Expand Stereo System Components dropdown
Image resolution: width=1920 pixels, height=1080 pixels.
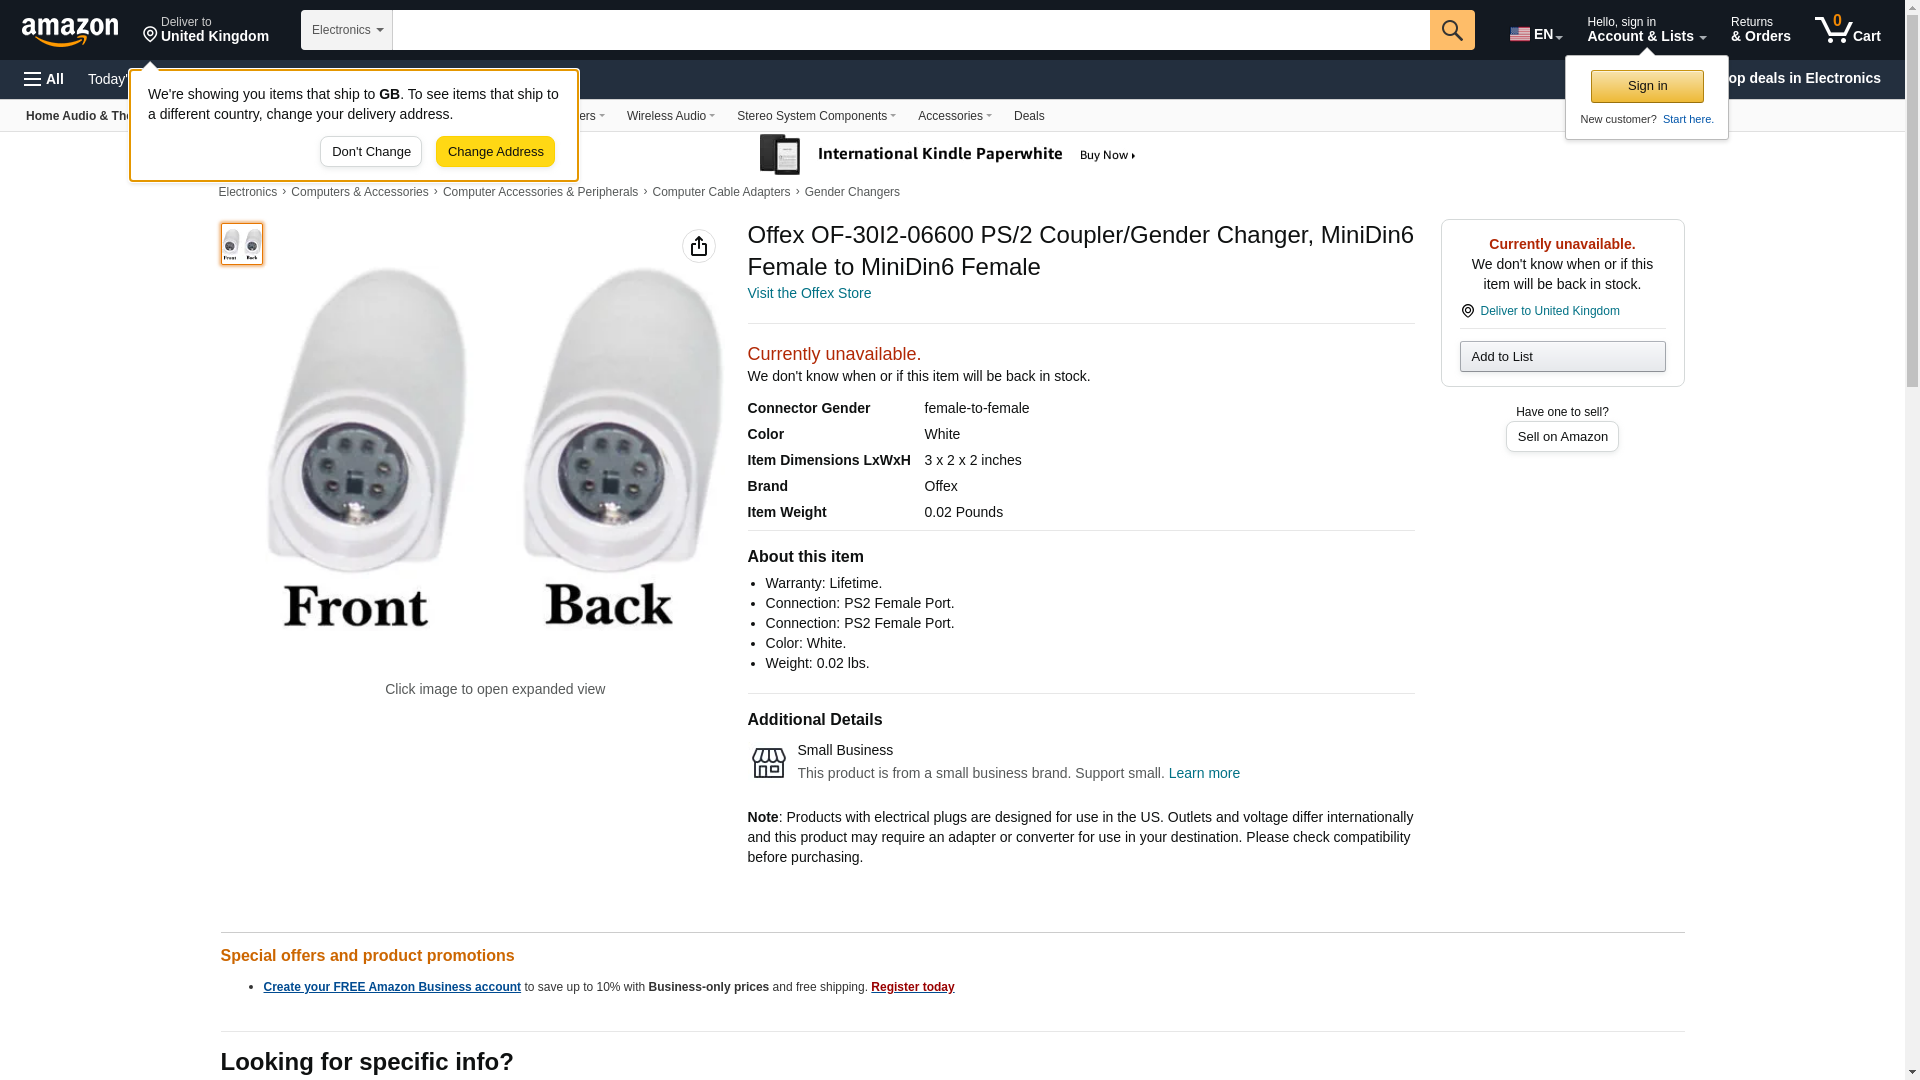pyautogui.click(x=816, y=116)
